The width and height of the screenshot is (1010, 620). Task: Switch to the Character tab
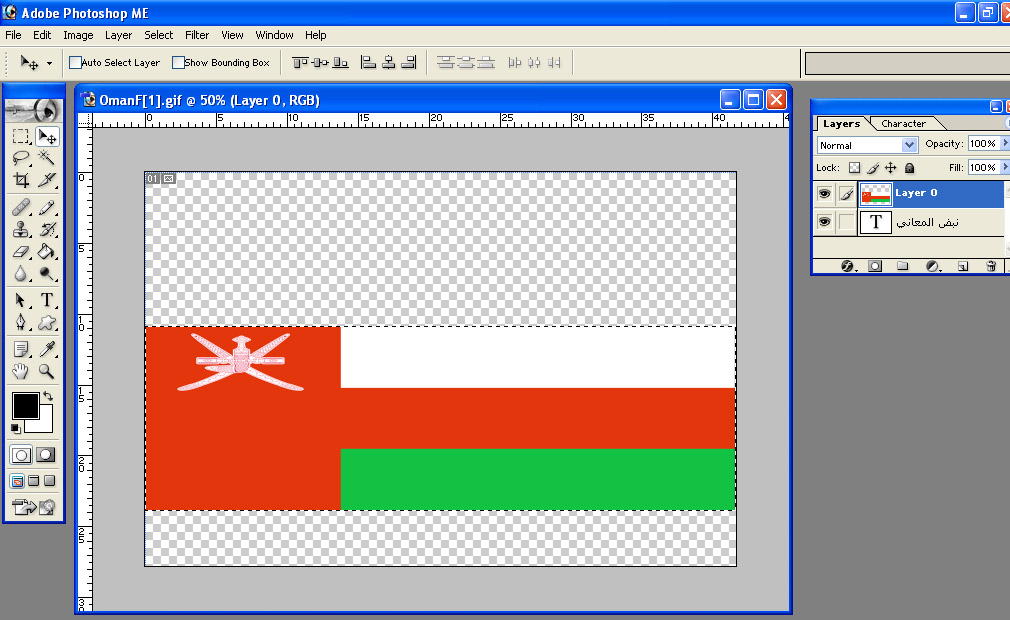(903, 124)
